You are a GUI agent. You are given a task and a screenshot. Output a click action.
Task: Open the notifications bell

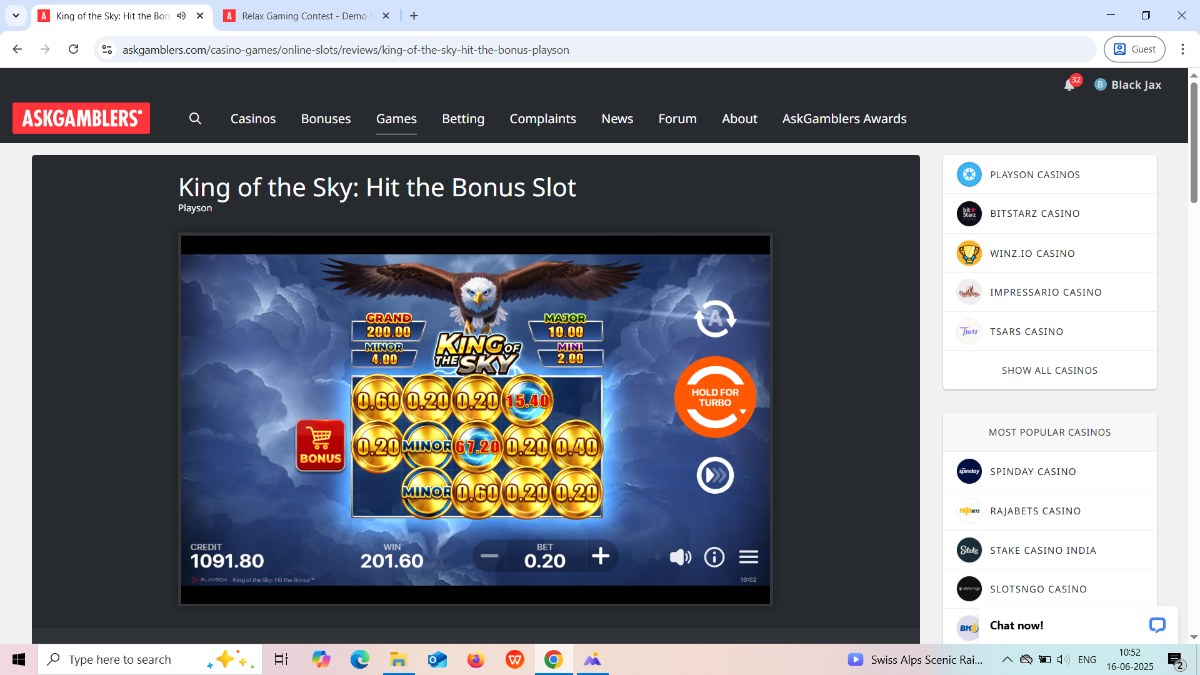pyautogui.click(x=1069, y=85)
